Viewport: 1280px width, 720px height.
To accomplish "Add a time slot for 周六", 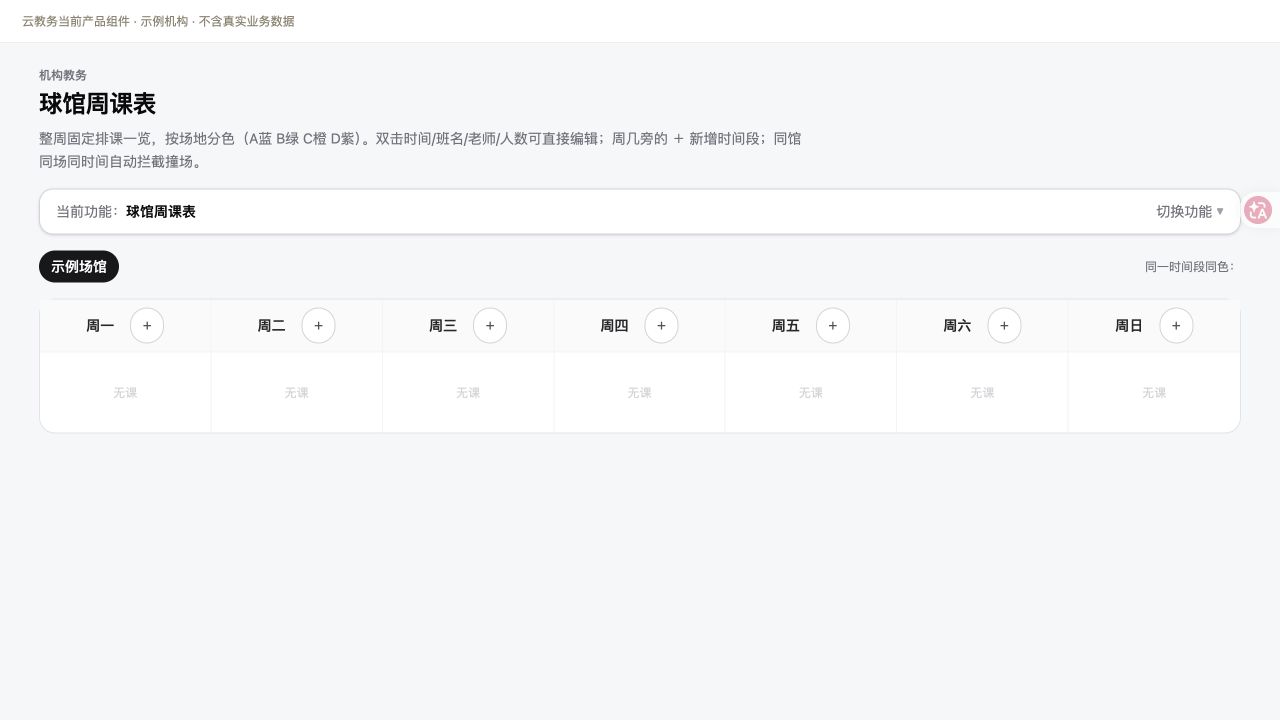I will 1004,326.
